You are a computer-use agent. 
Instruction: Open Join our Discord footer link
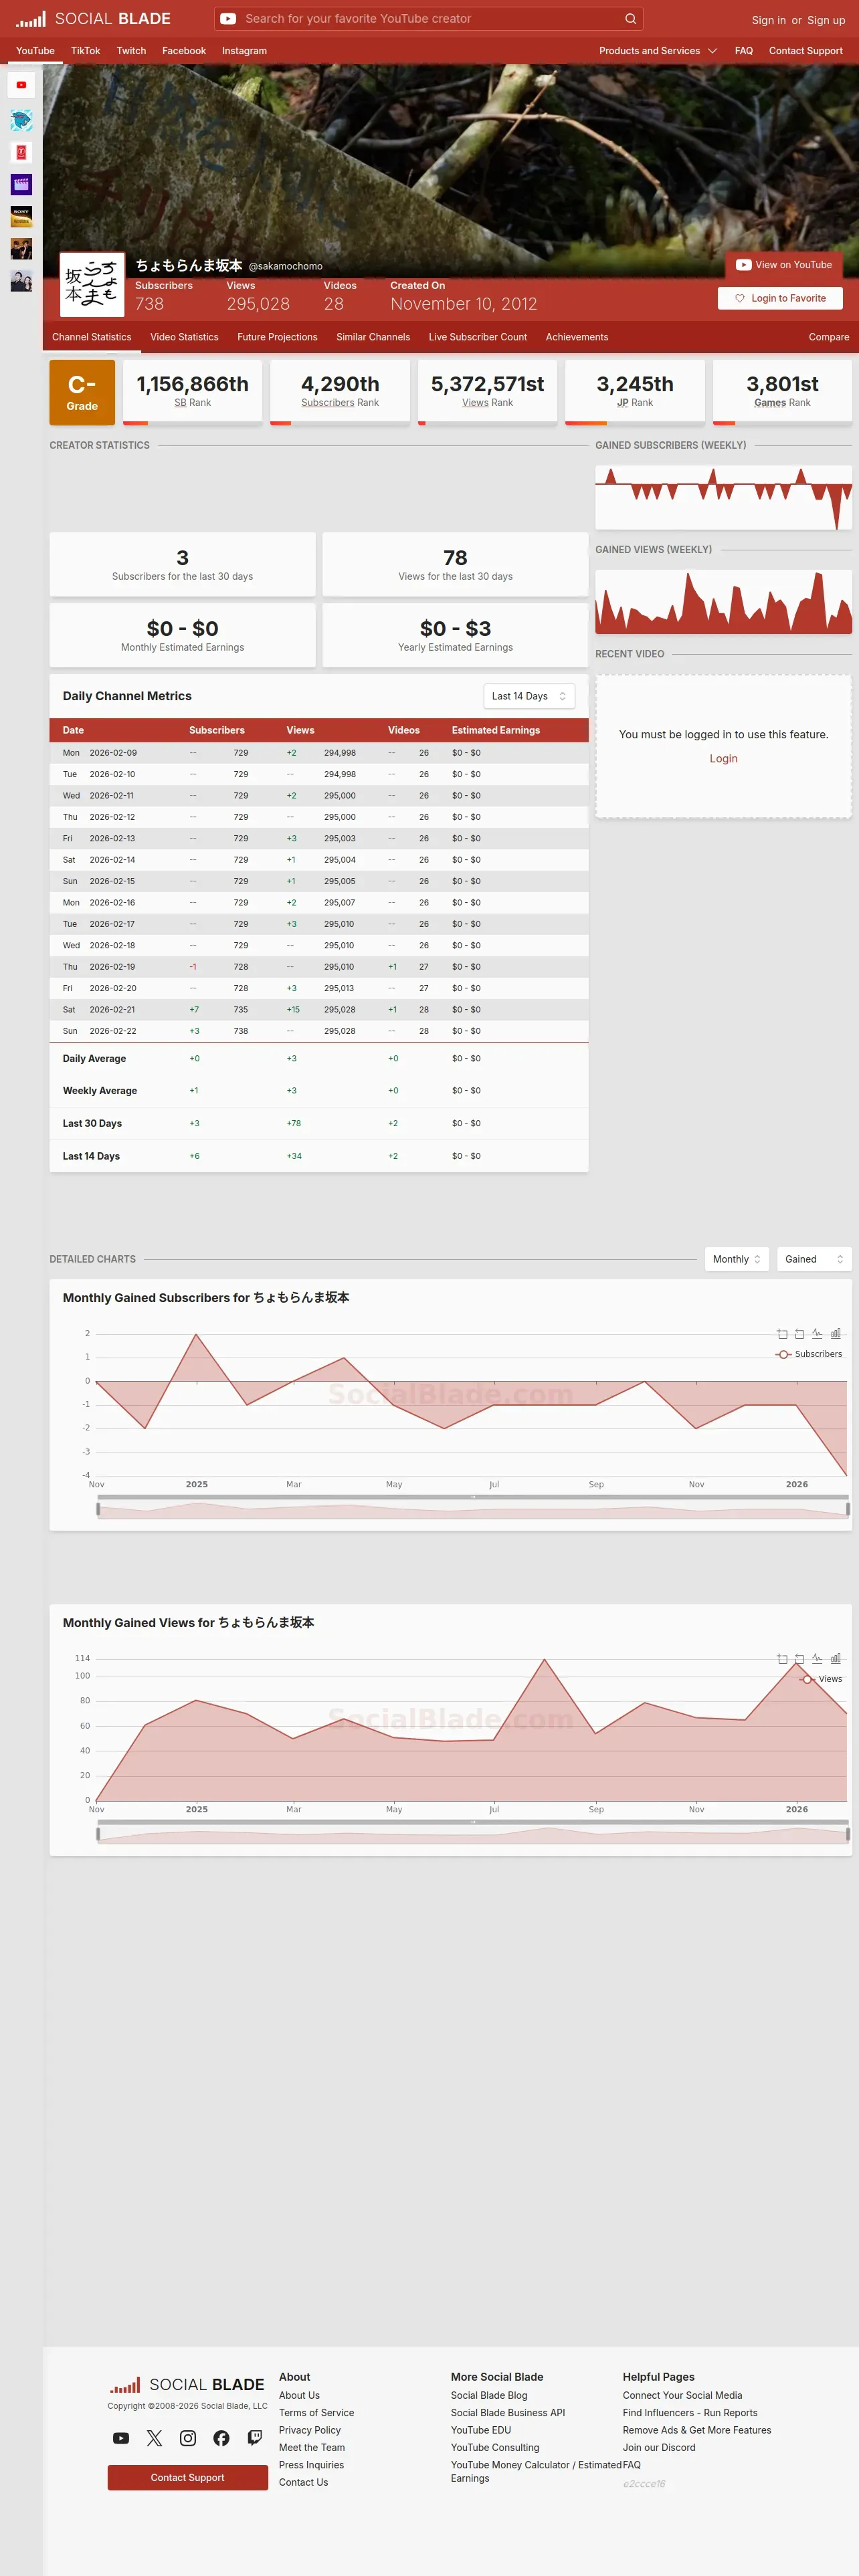(x=659, y=2447)
